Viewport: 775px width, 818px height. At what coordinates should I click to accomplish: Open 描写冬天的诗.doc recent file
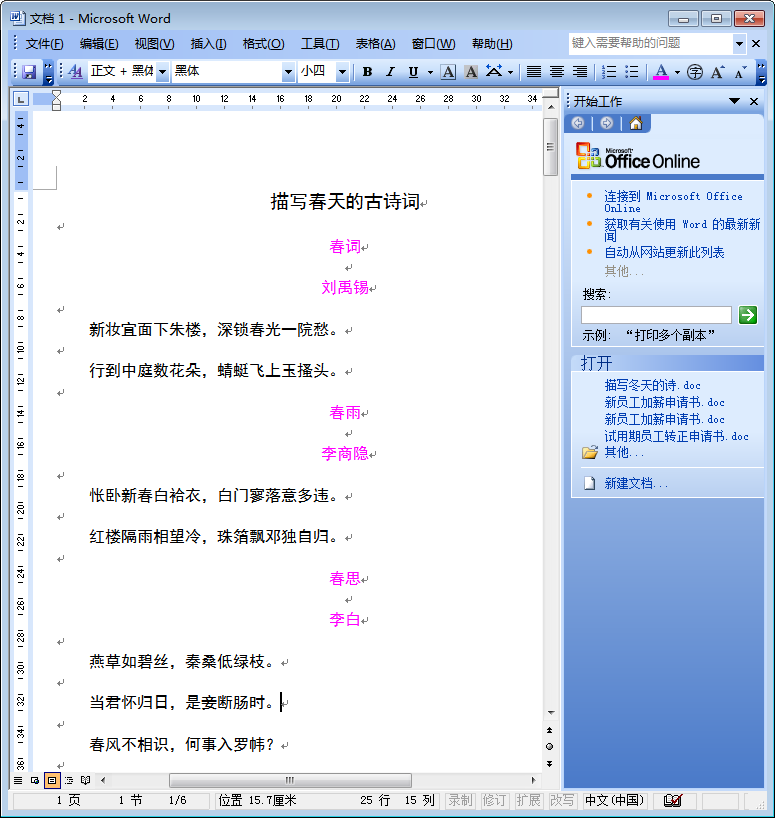point(652,385)
